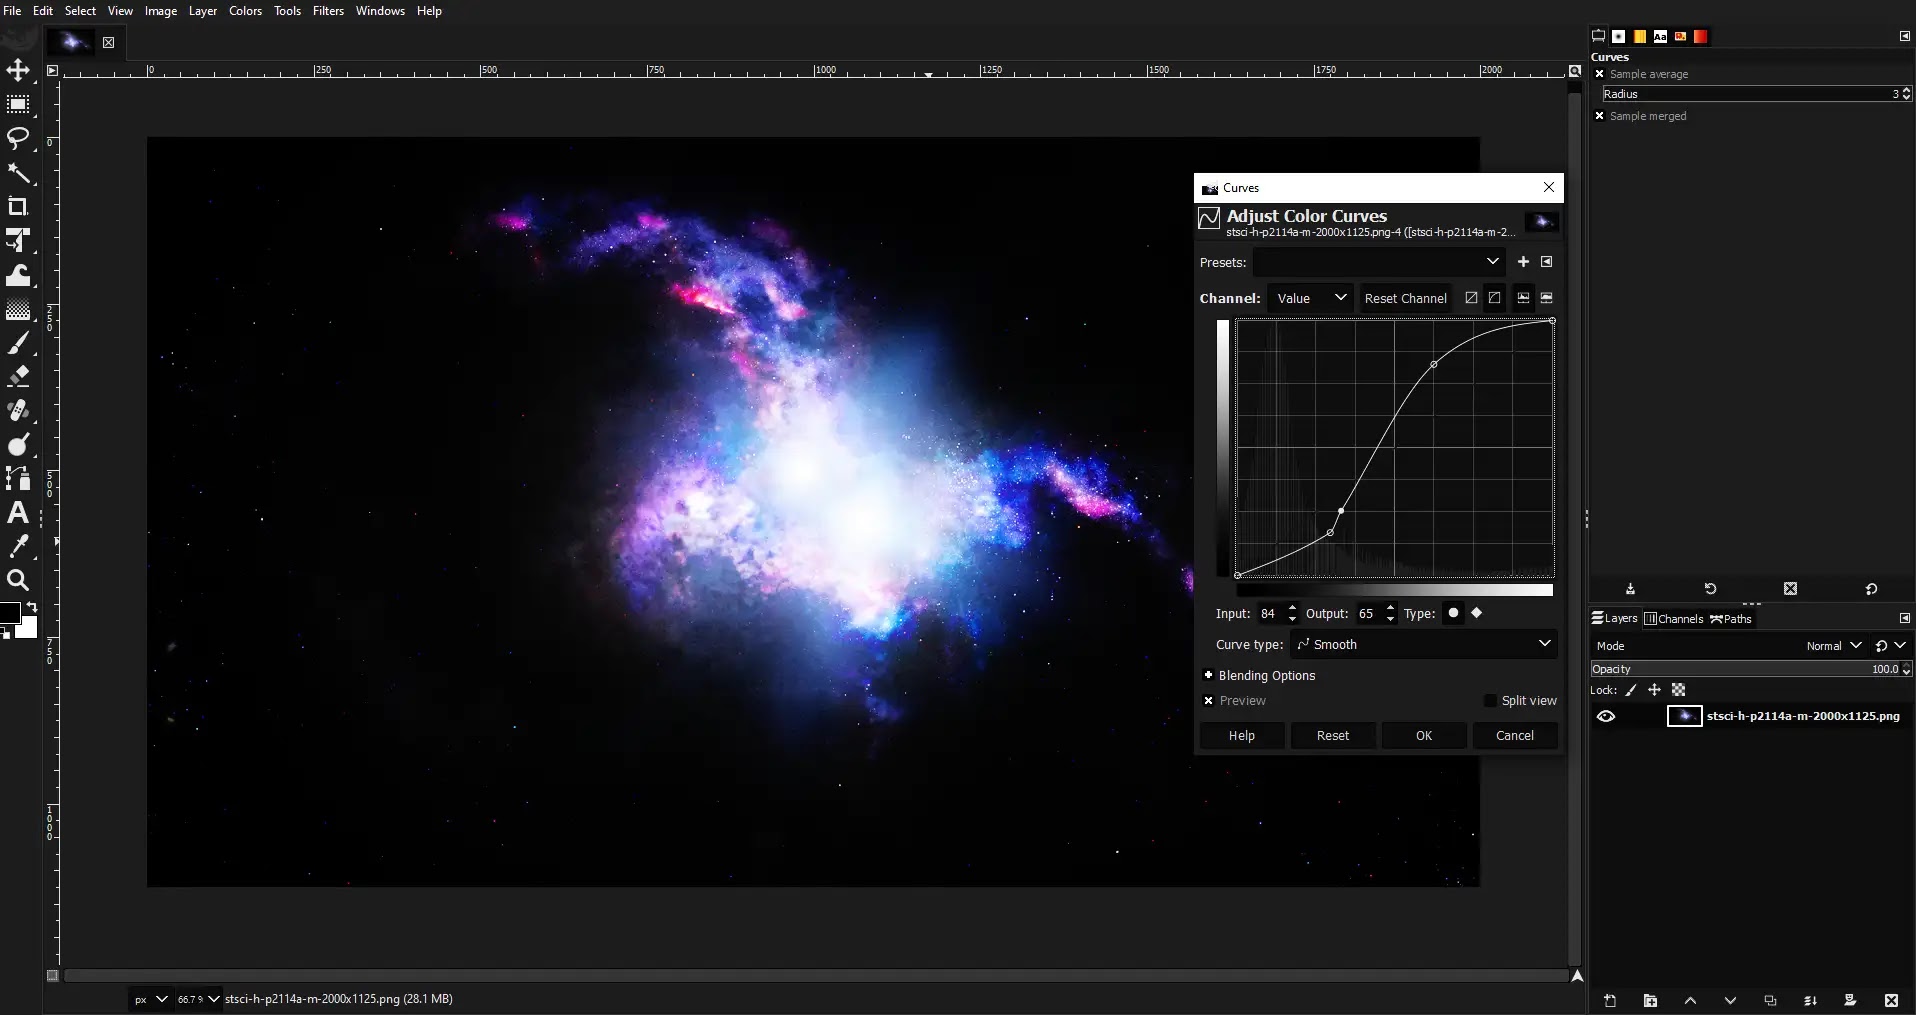The width and height of the screenshot is (1916, 1015).
Task: Toggle the Preview checkbox
Action: point(1209,701)
